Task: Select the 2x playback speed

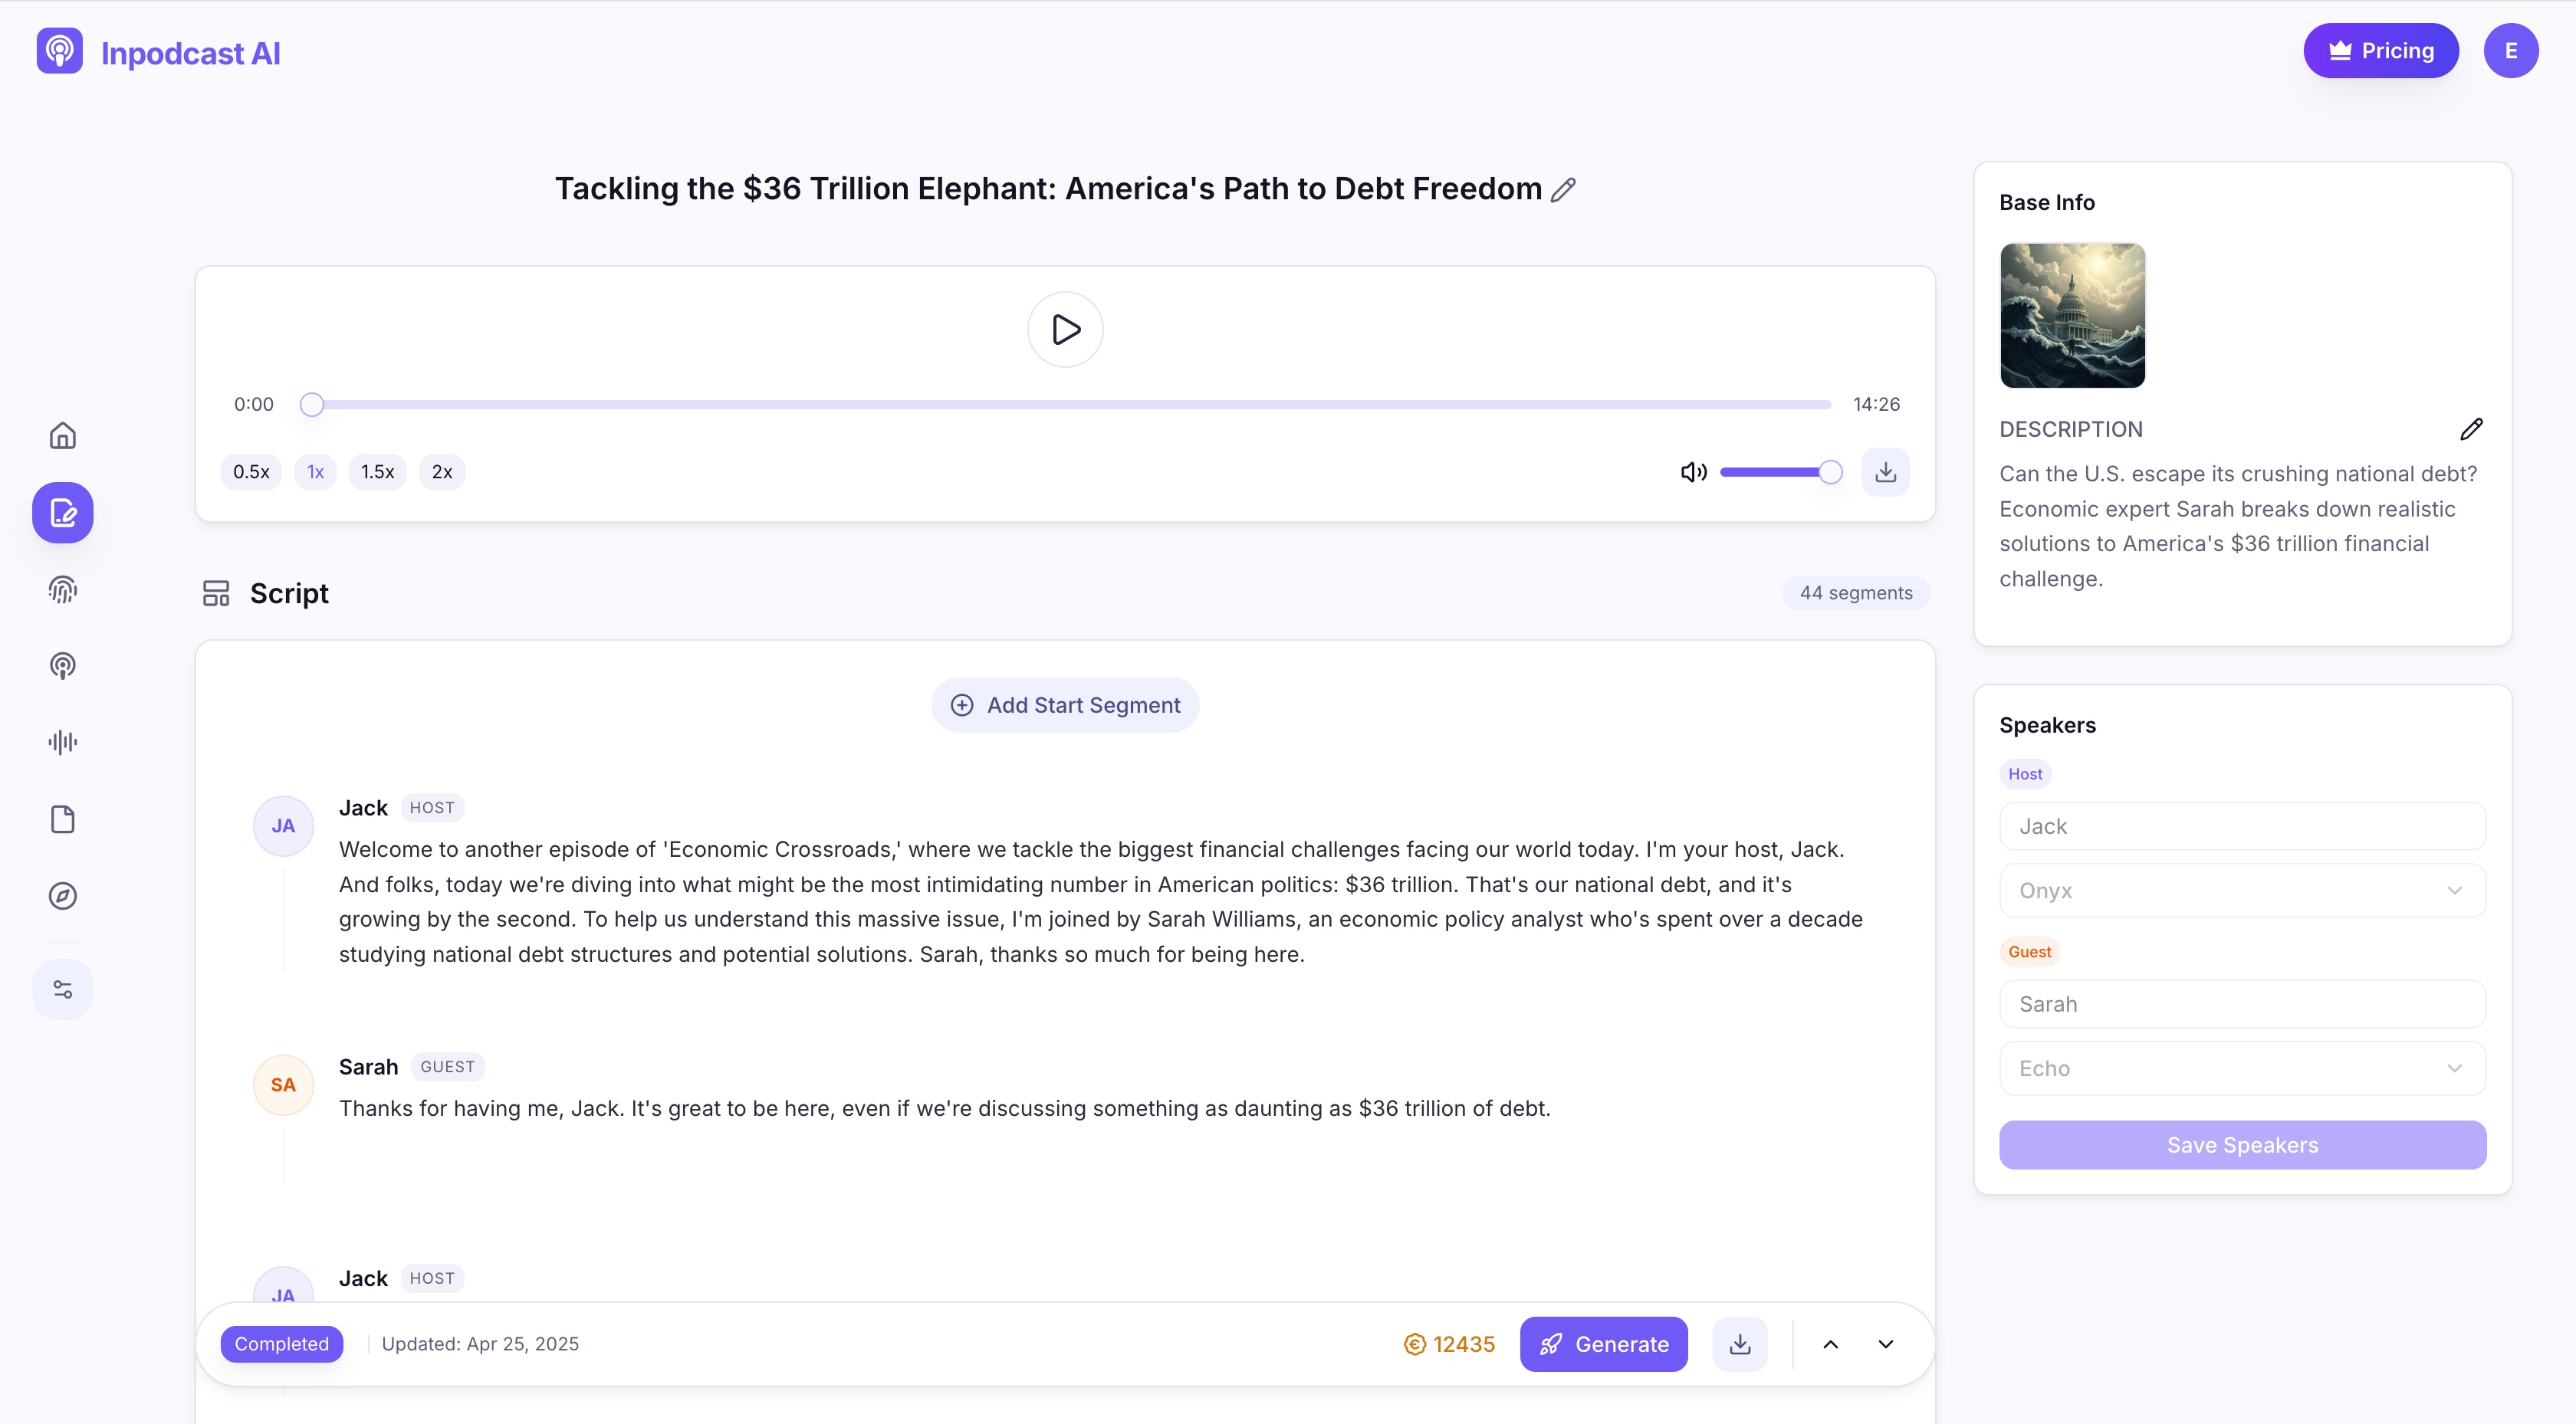Action: coord(441,471)
